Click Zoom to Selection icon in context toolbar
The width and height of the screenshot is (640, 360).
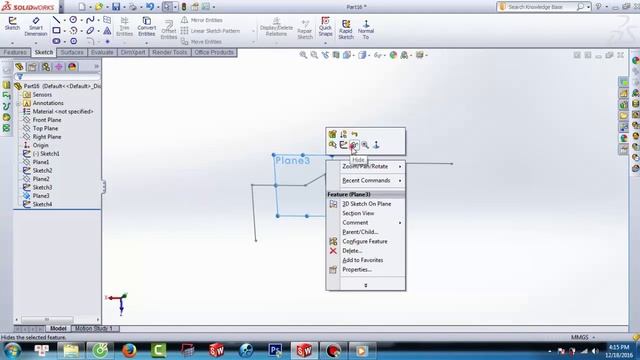pyautogui.click(x=365, y=145)
